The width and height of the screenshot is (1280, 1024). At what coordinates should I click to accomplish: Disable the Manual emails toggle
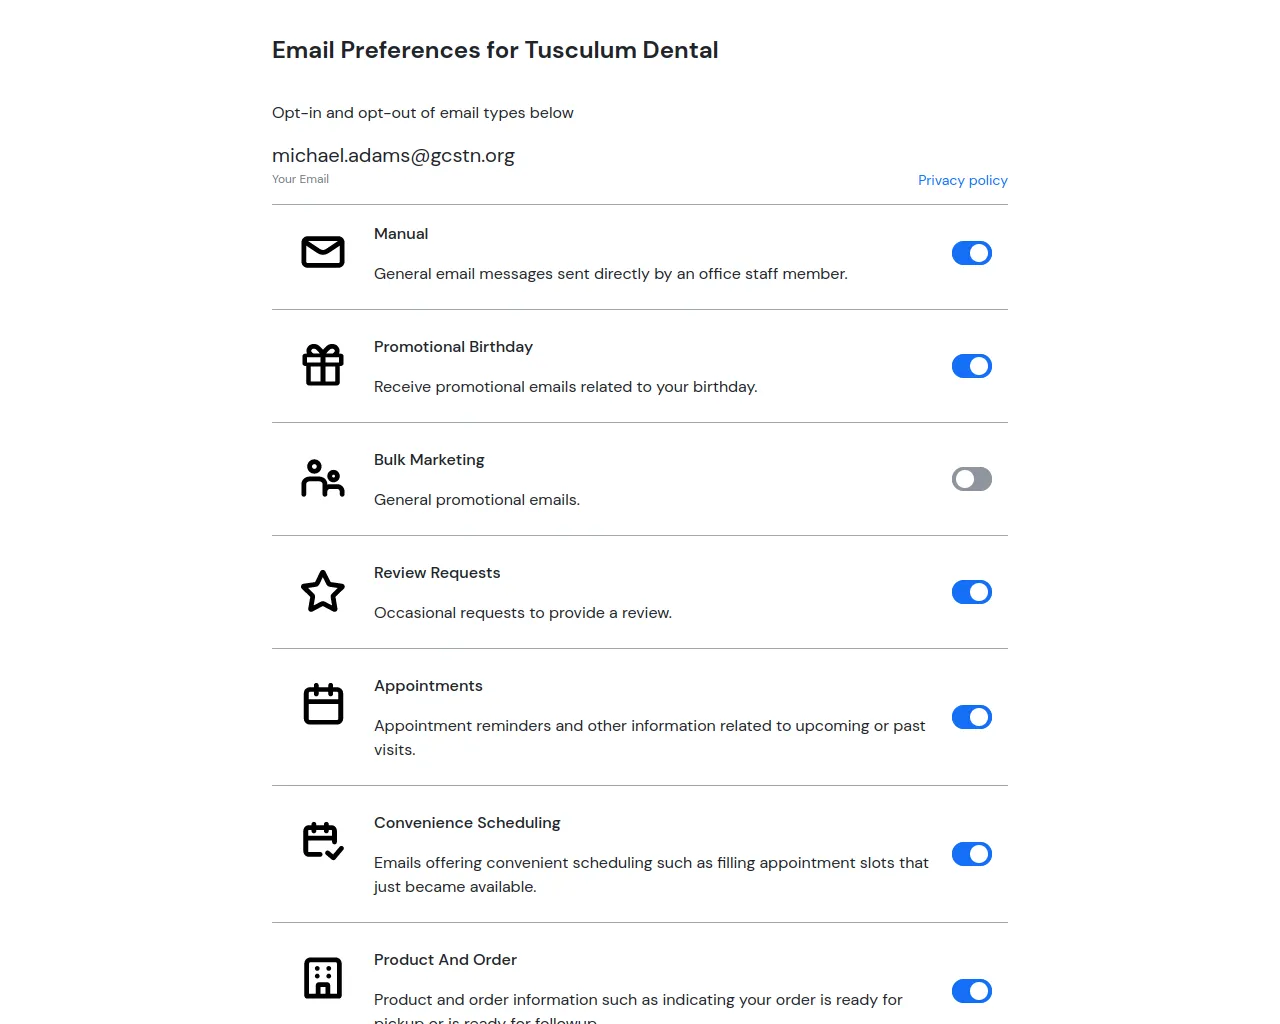971,253
